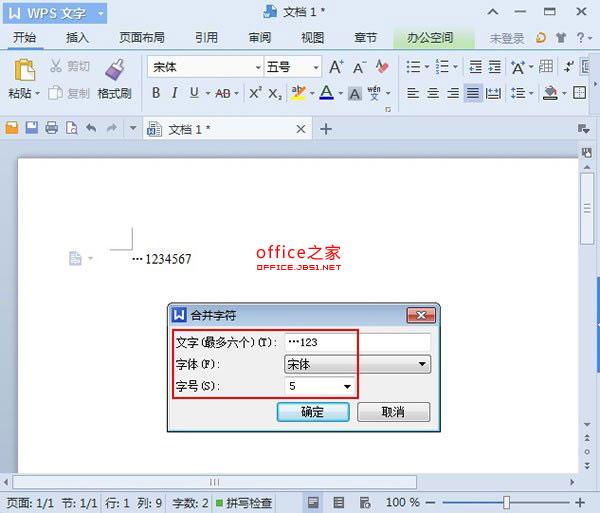Click the Cut scissors icon
This screenshot has width=600, height=513.
(x=56, y=66)
